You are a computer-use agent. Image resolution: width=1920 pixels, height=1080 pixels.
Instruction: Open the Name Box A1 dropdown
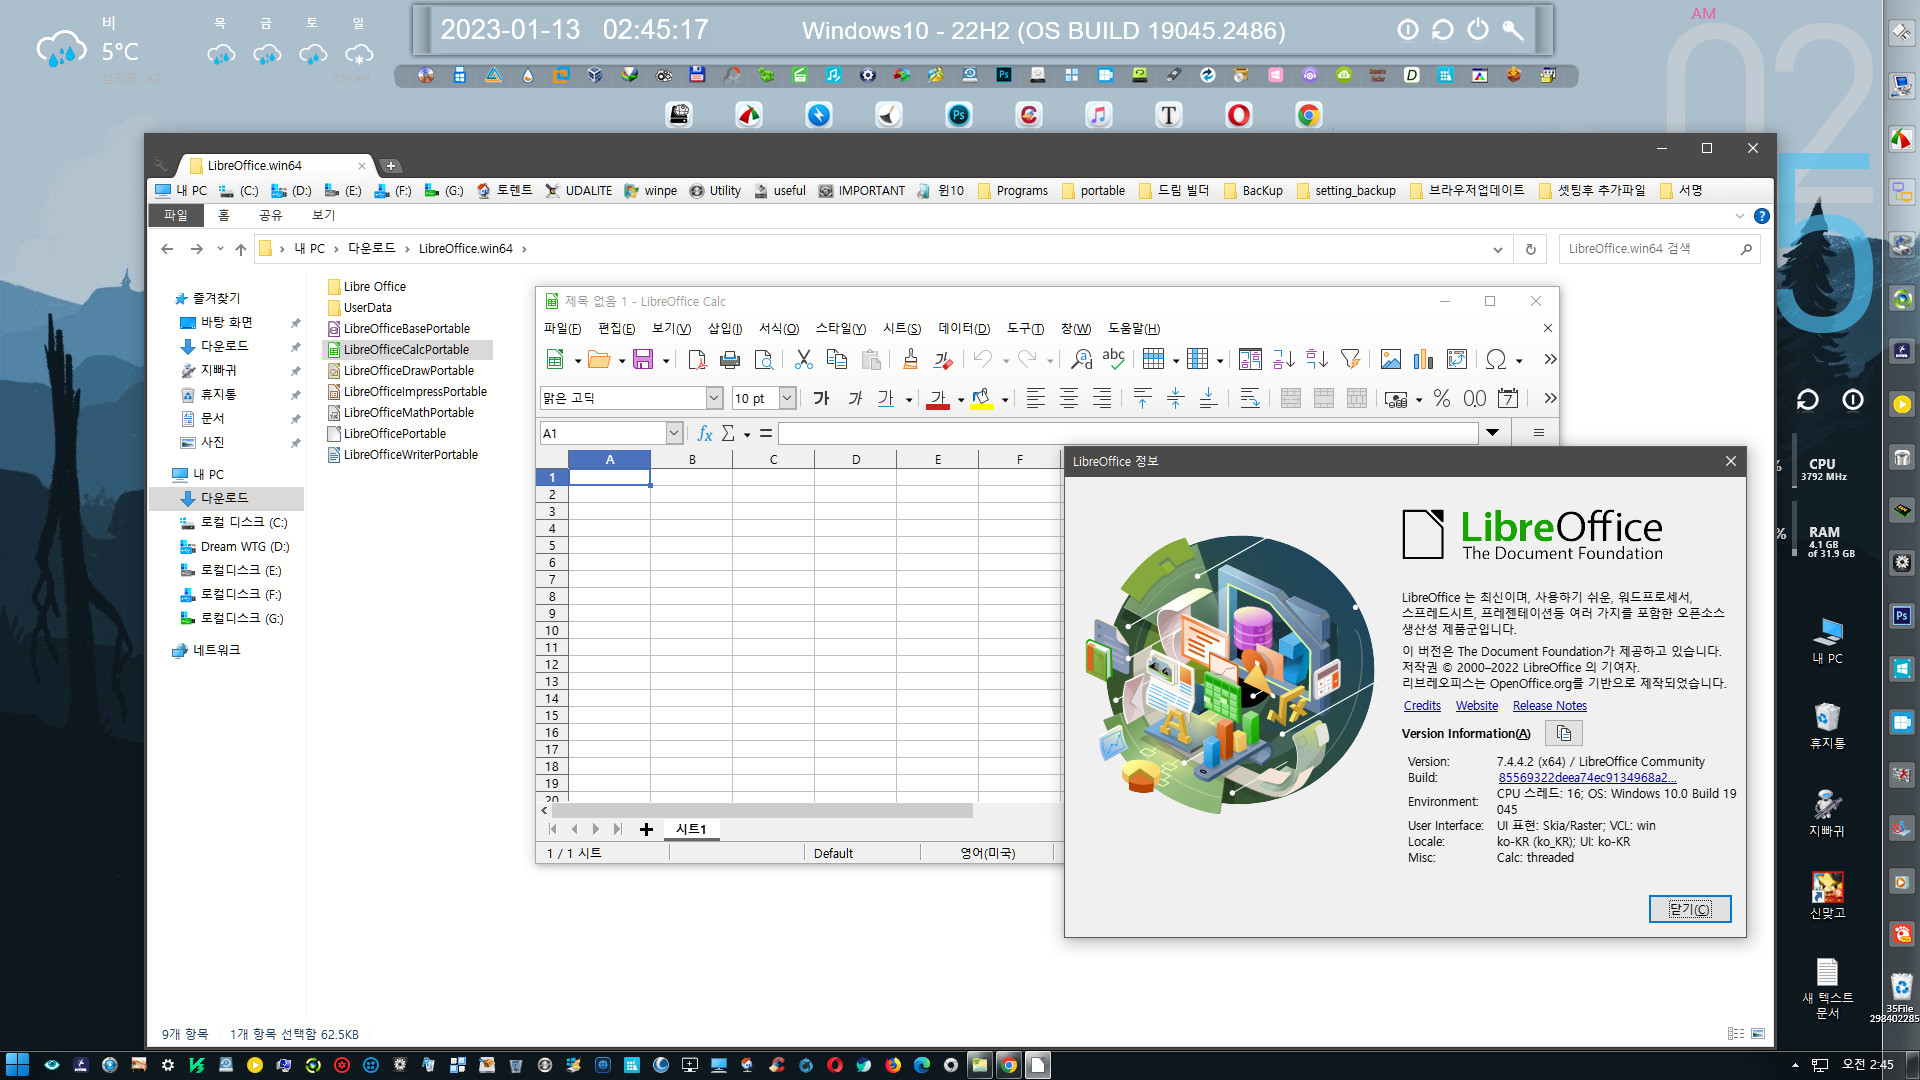(x=674, y=434)
